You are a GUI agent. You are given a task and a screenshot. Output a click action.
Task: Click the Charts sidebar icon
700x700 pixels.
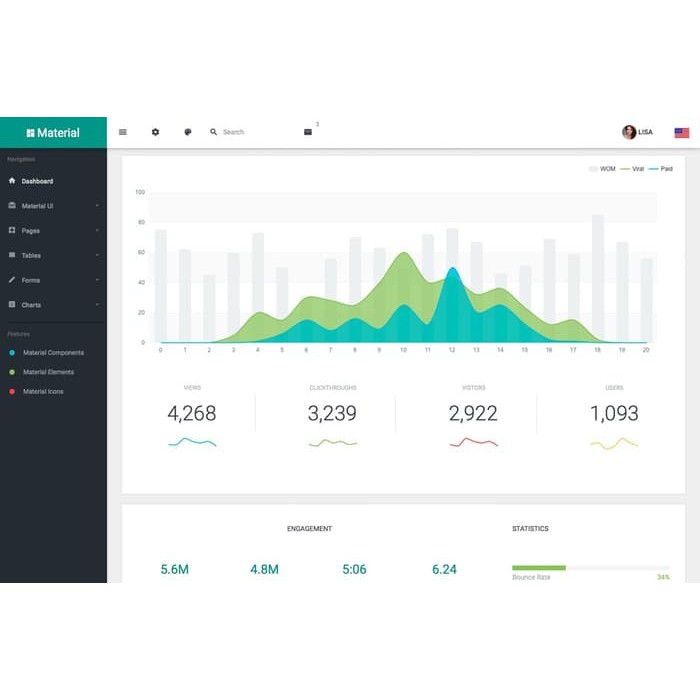pyautogui.click(x=12, y=304)
